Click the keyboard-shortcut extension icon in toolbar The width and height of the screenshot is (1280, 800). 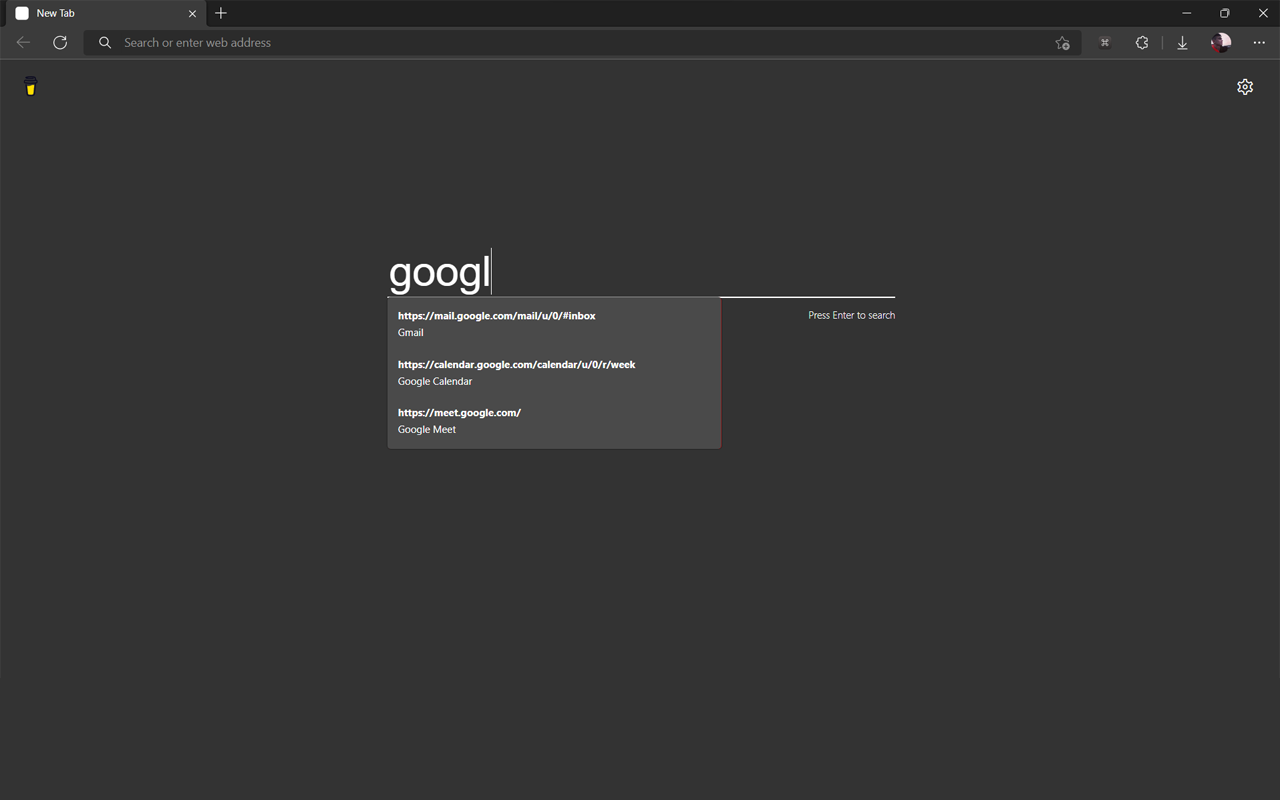[x=1105, y=42]
